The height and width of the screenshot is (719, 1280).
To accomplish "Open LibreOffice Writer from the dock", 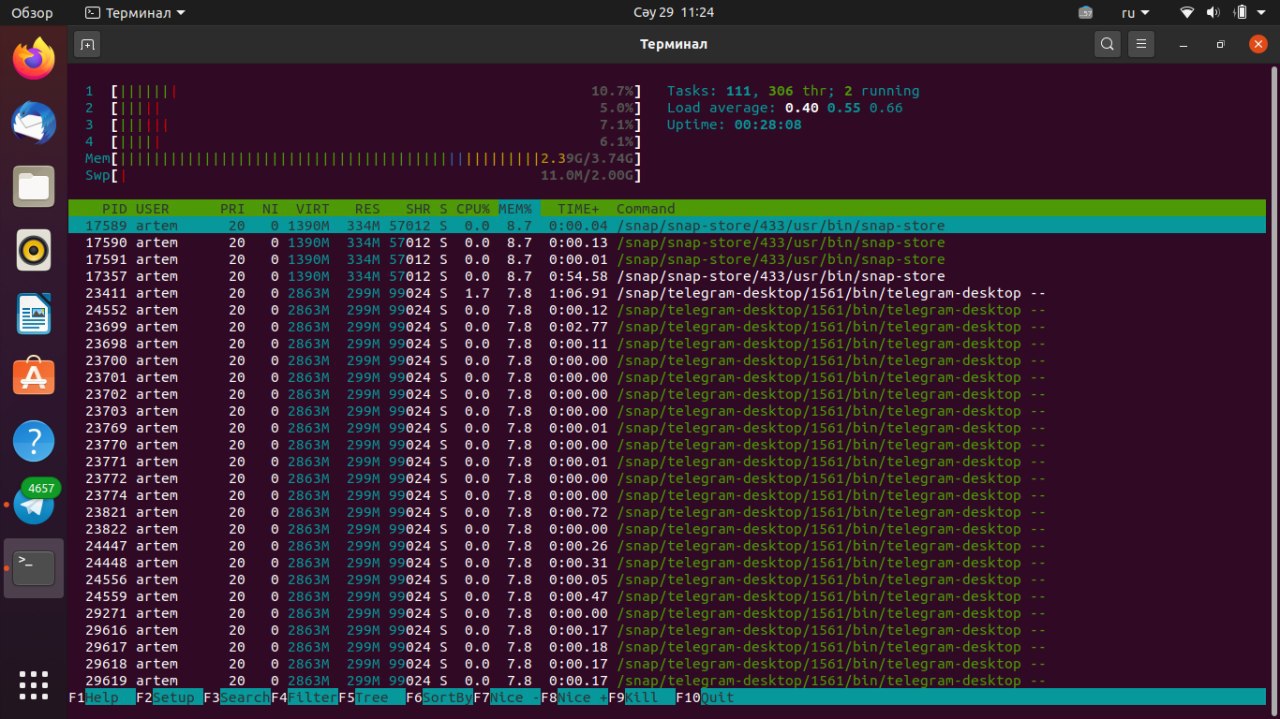I will pos(34,314).
